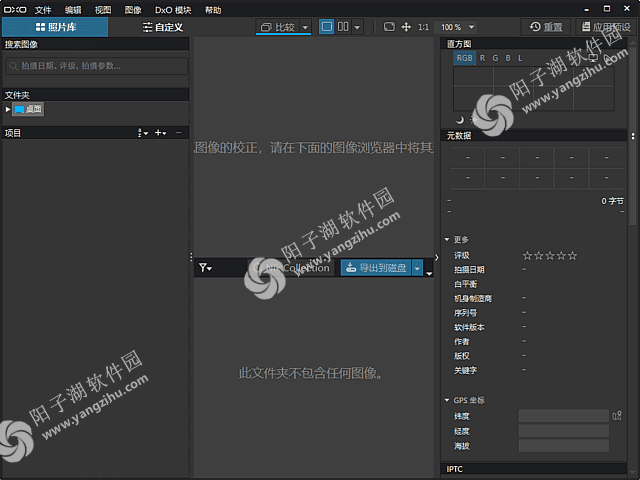Viewport: 640px width, 480px height.
Task: Toggle the monitor gamut warning icon
Action: (x=593, y=58)
